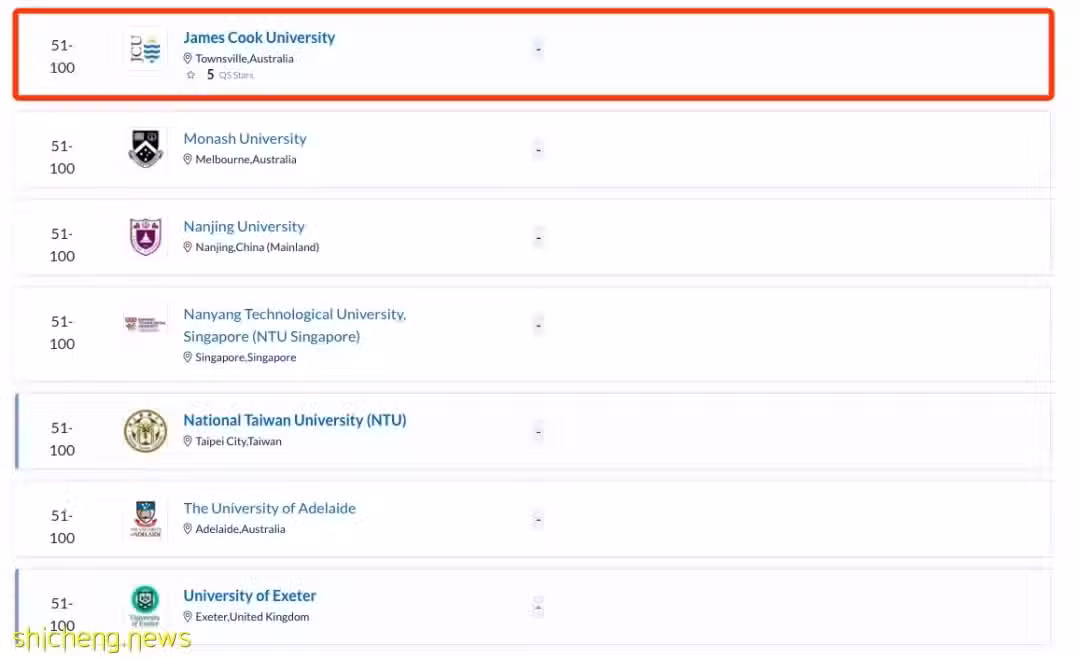Screen dimensions: 1080x658
Task: Open Nanyang Technological University, Singapore link
Action: click(x=295, y=325)
